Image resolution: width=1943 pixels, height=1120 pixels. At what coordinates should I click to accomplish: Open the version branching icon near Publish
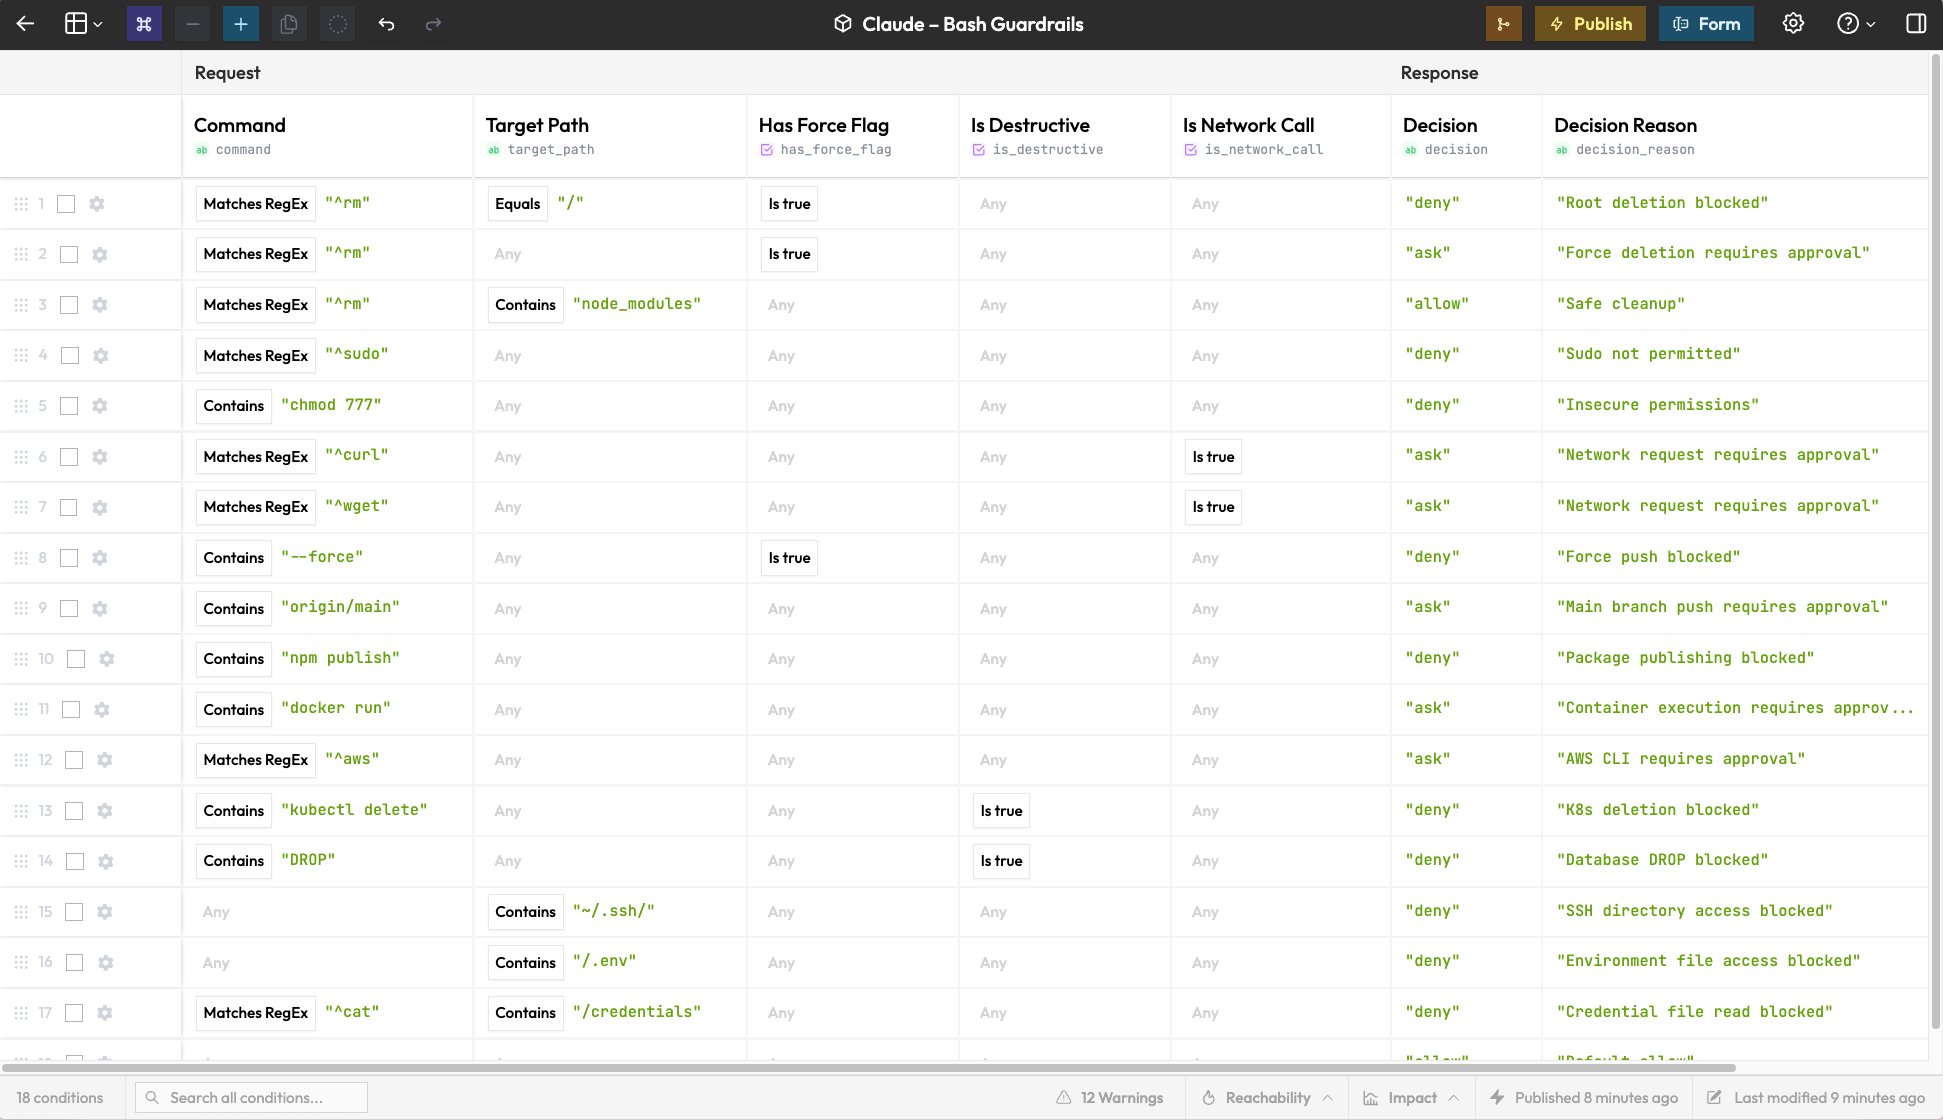pos(1504,23)
